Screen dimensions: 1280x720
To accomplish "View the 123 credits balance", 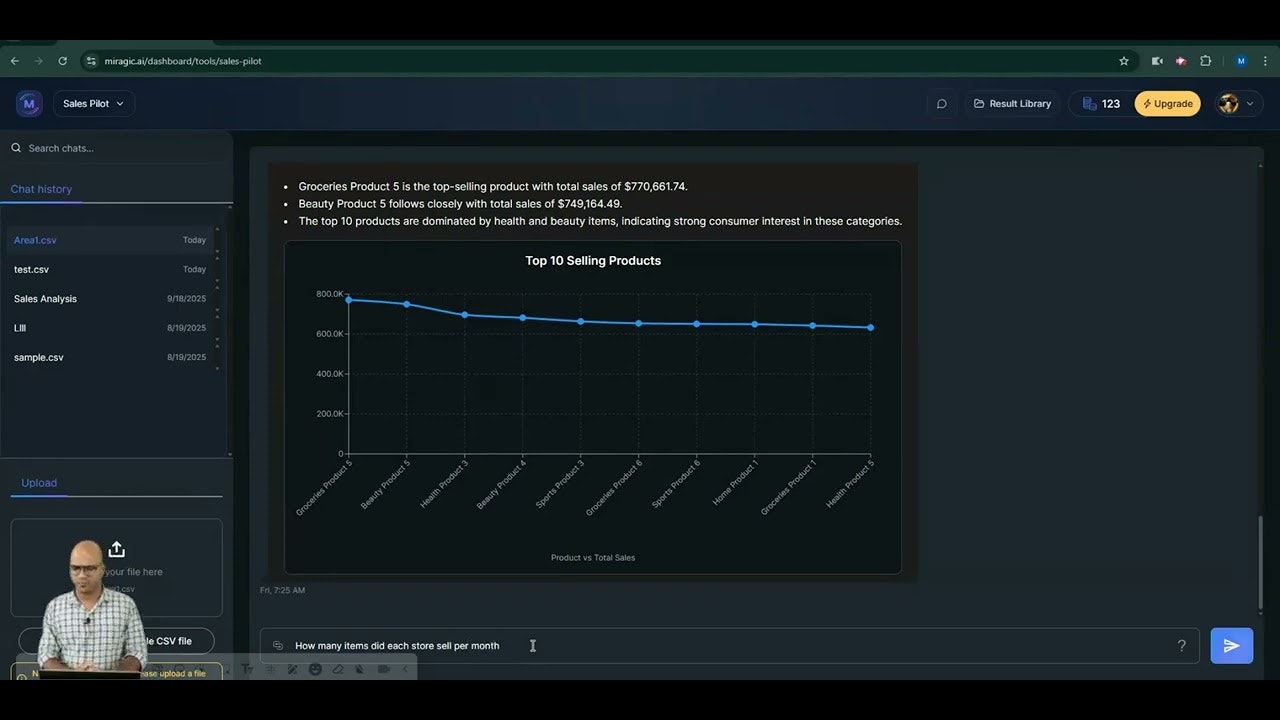I will pos(1100,103).
